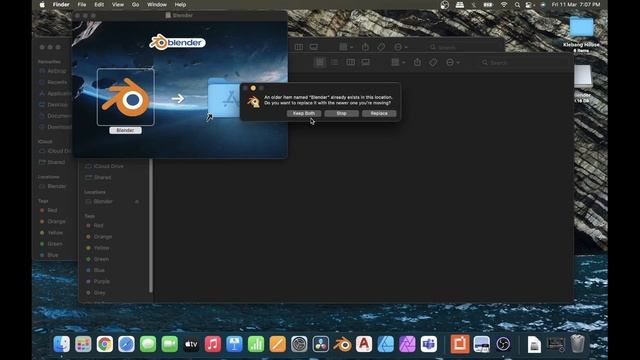This screenshot has height=360, width=640.
Task: Open Launchpad from the dock
Action: (83, 344)
